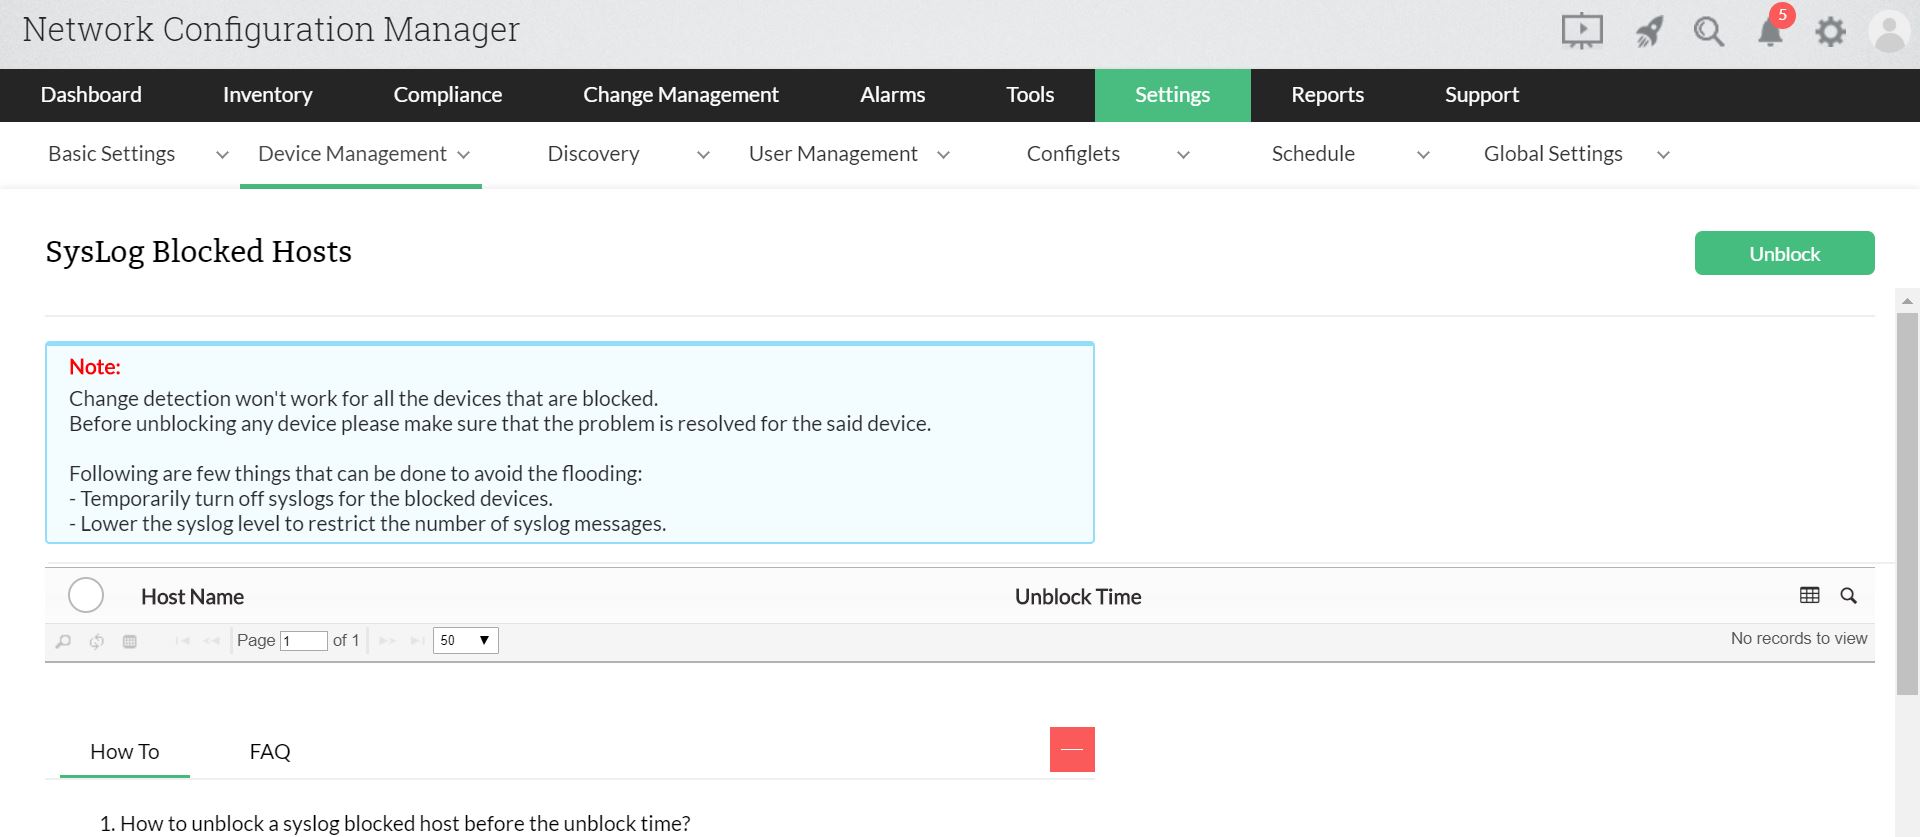Go to the Compliance menu
Viewport: 1920px width, 837px height.
coord(447,95)
